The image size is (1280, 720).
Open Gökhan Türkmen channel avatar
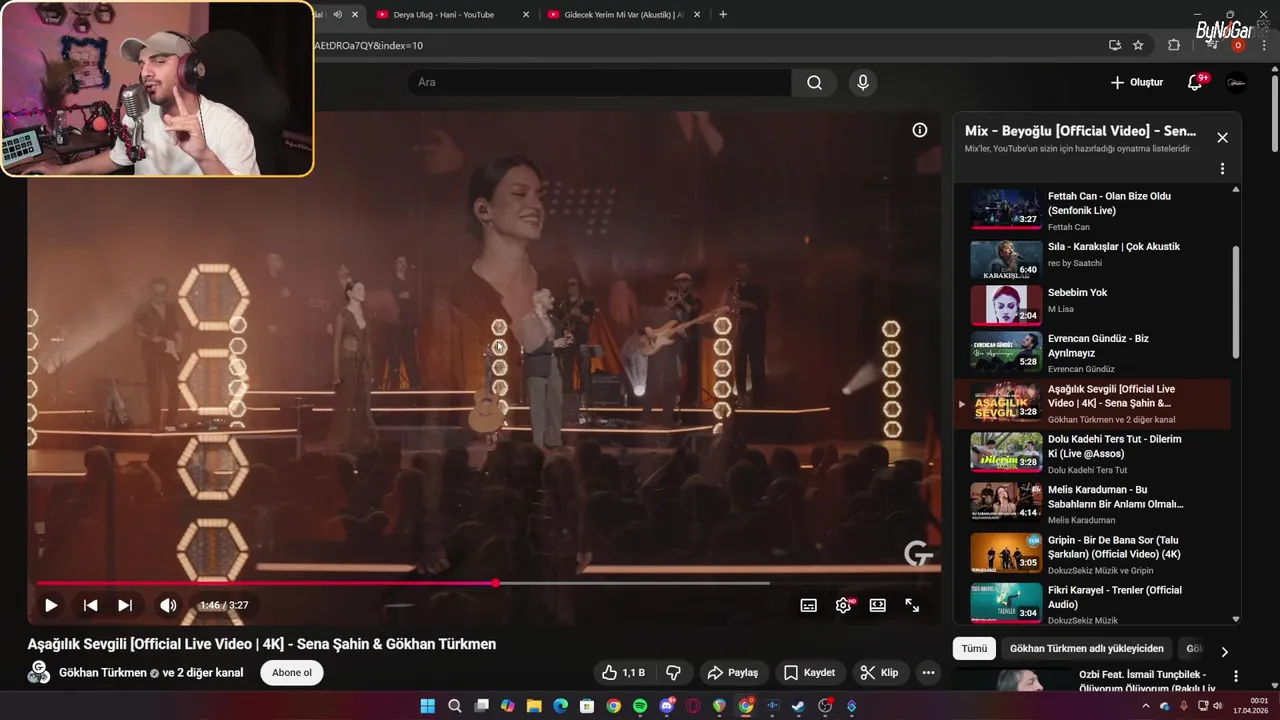(x=39, y=672)
